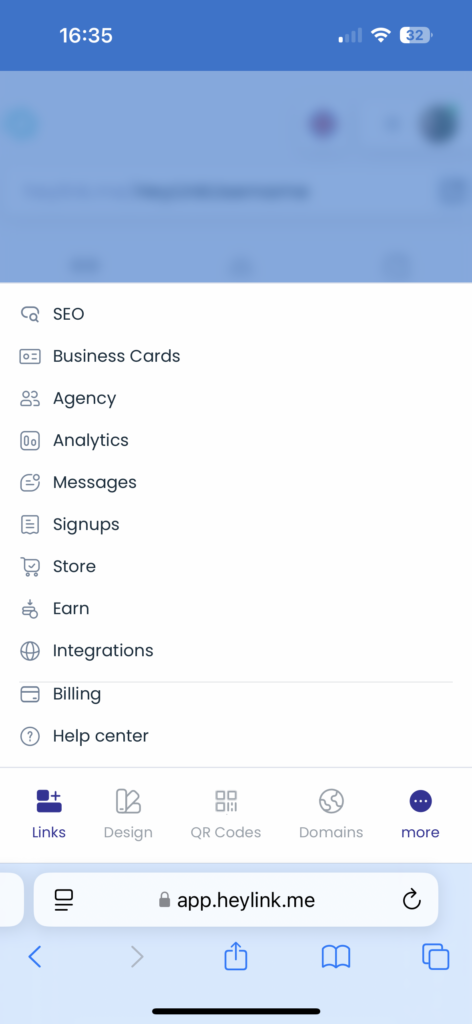Screen dimensions: 472x1024
Task: Open the Signups list icon
Action: point(30,524)
